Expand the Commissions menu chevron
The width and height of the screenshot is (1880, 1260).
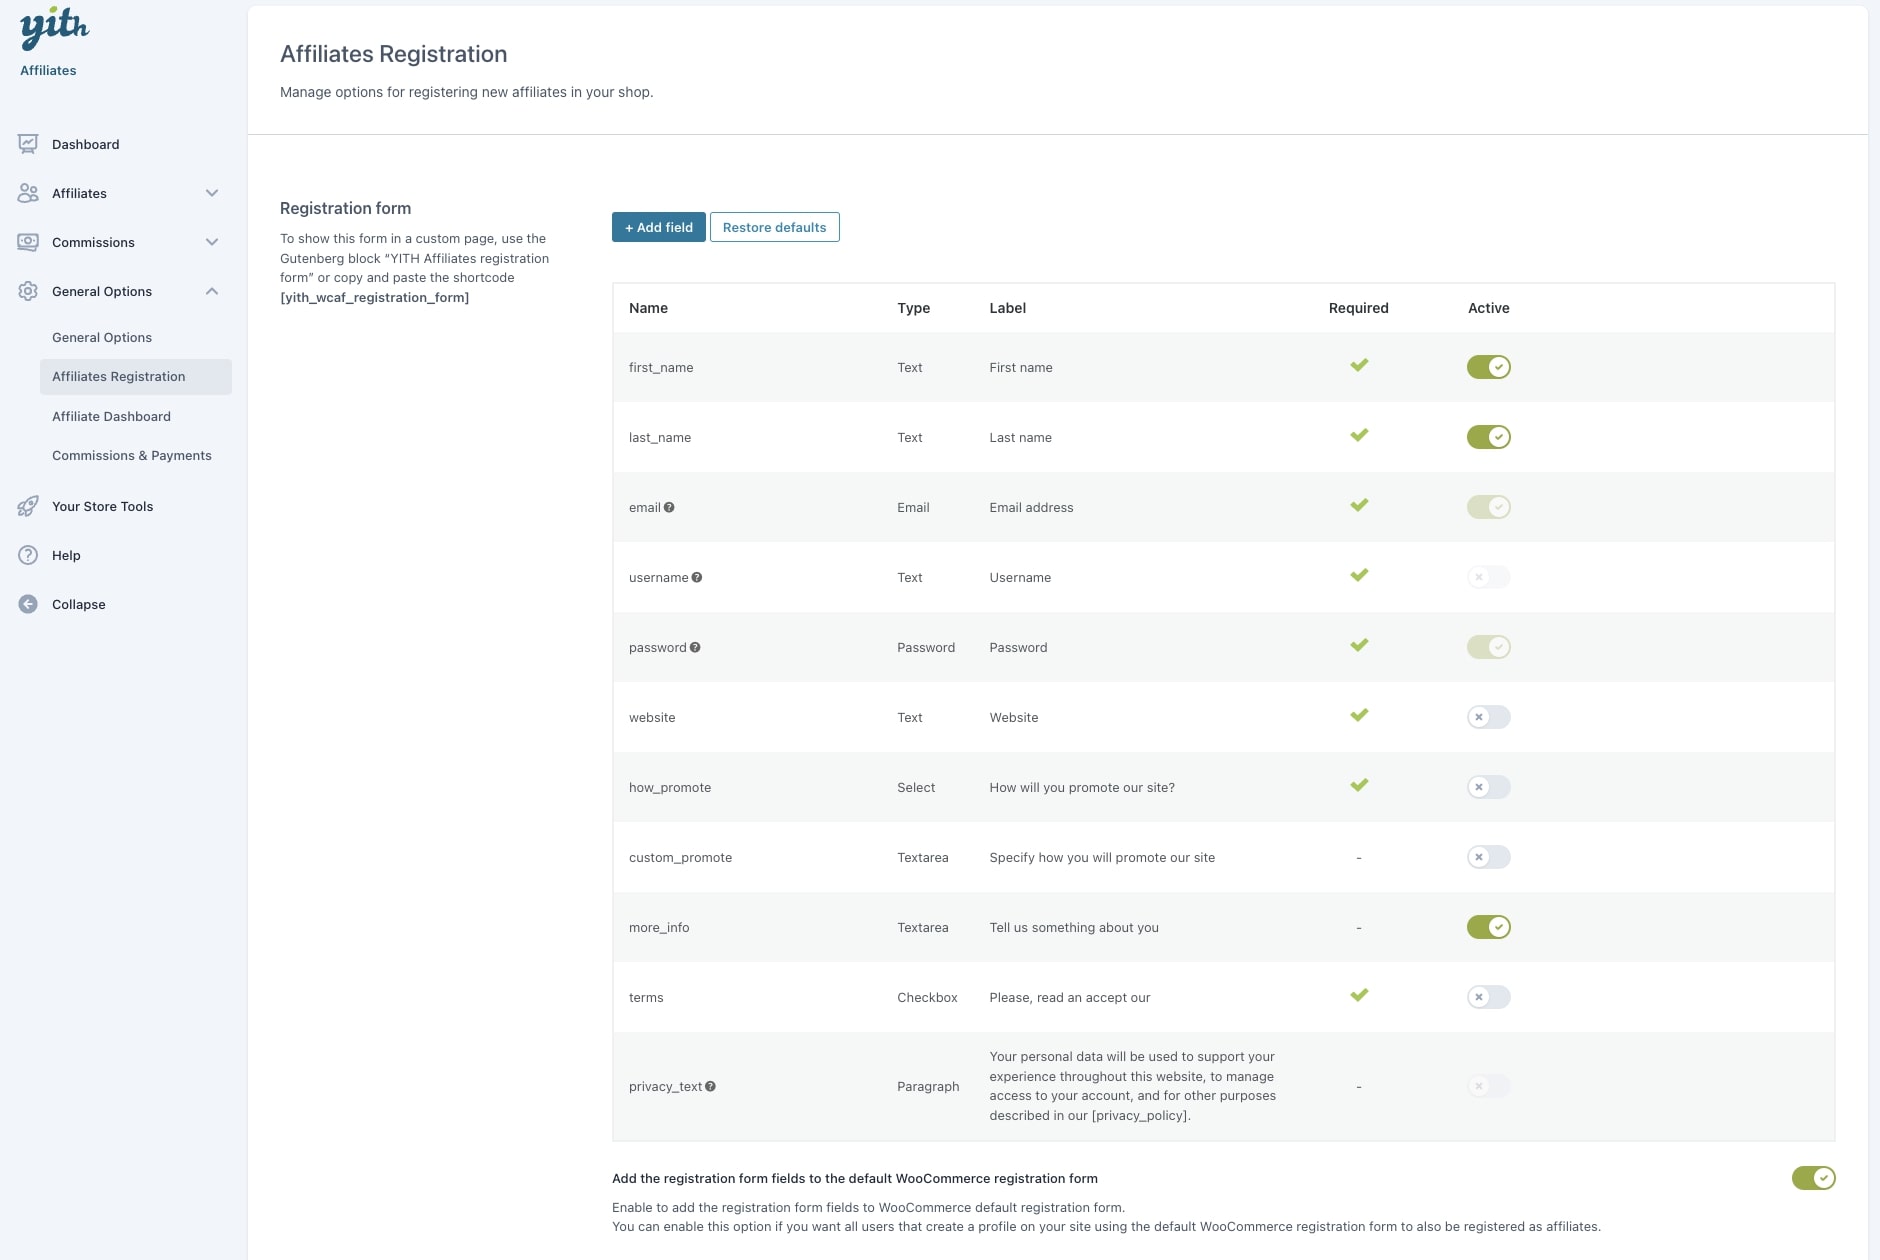pos(212,242)
